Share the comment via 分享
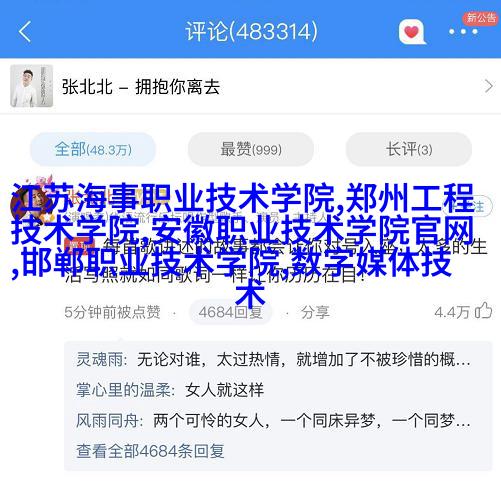The height and width of the screenshot is (485, 501). click(x=315, y=312)
